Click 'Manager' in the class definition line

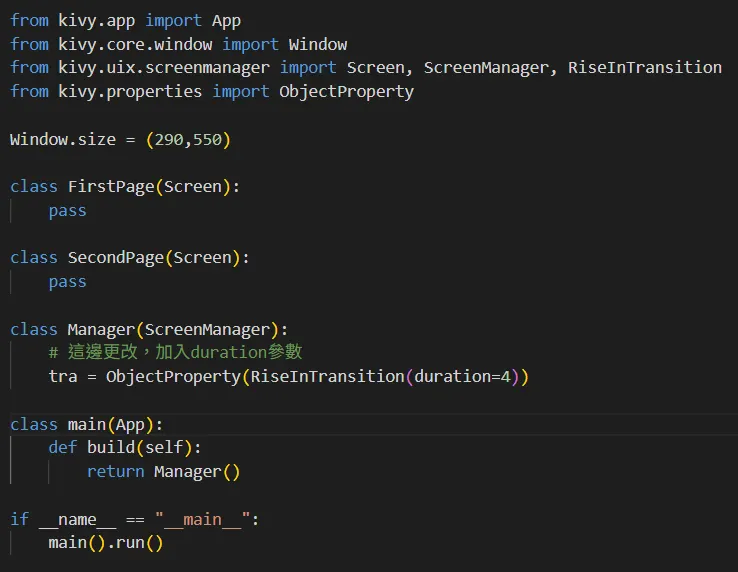coord(101,330)
